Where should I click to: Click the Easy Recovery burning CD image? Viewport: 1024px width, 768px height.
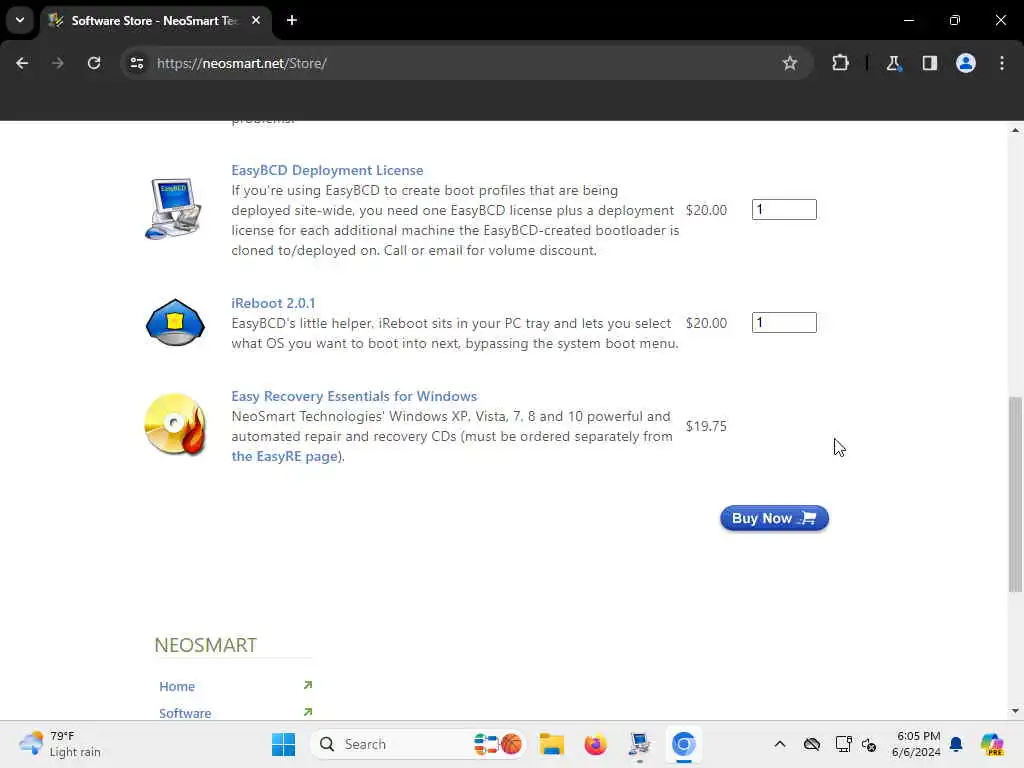point(175,424)
